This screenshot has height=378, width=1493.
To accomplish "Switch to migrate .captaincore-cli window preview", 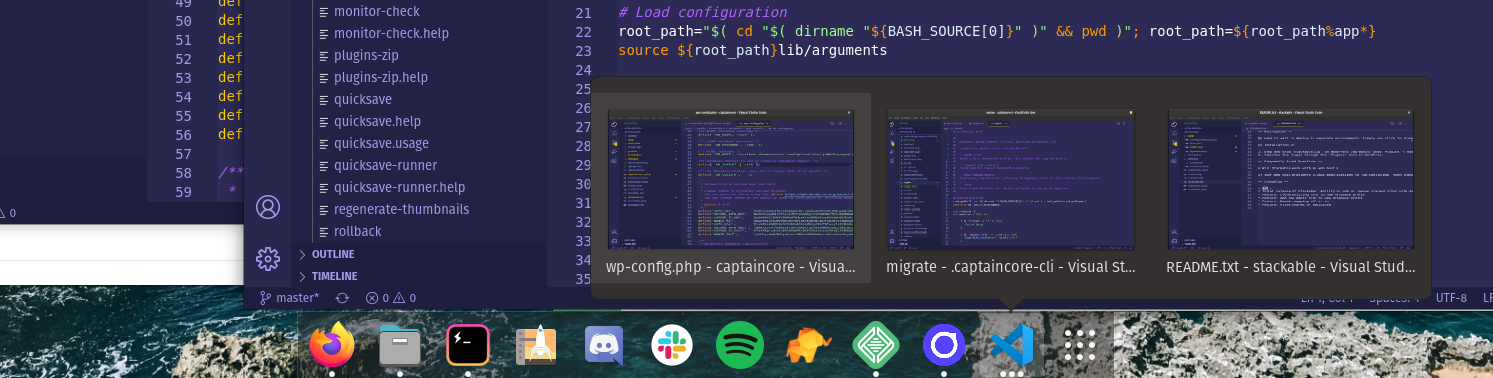I will point(1011,189).
